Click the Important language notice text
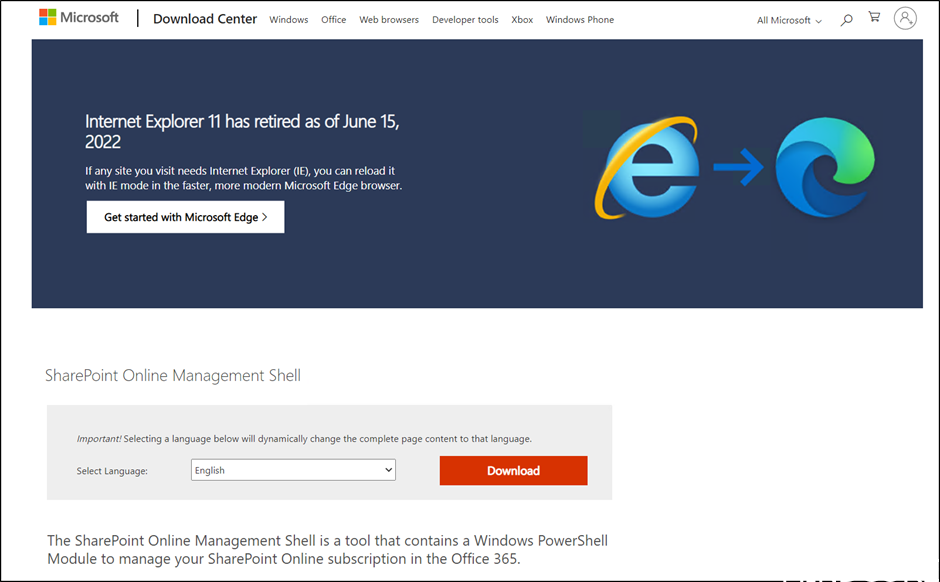The image size is (940, 582). tap(304, 439)
